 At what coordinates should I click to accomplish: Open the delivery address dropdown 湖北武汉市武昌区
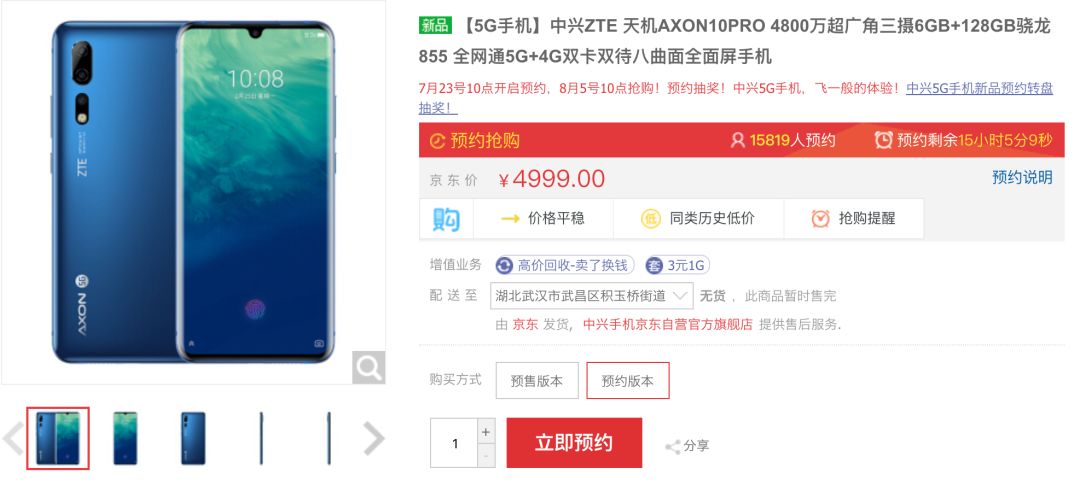pyautogui.click(x=592, y=296)
